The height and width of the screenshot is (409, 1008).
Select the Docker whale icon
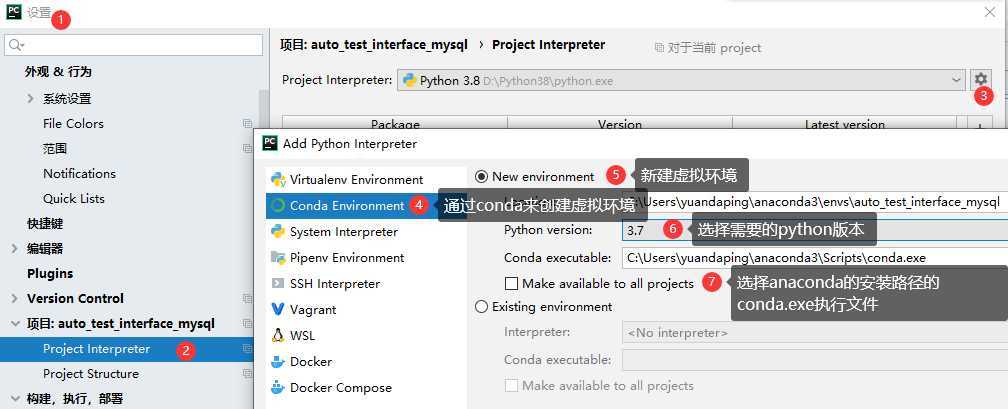click(278, 361)
